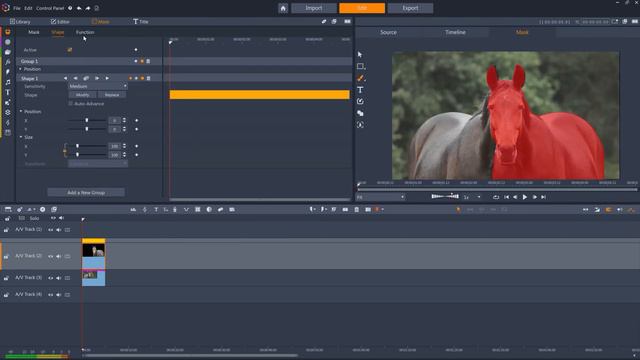640x360 pixels.
Task: Increment the Size X value stepper
Action: point(124,144)
